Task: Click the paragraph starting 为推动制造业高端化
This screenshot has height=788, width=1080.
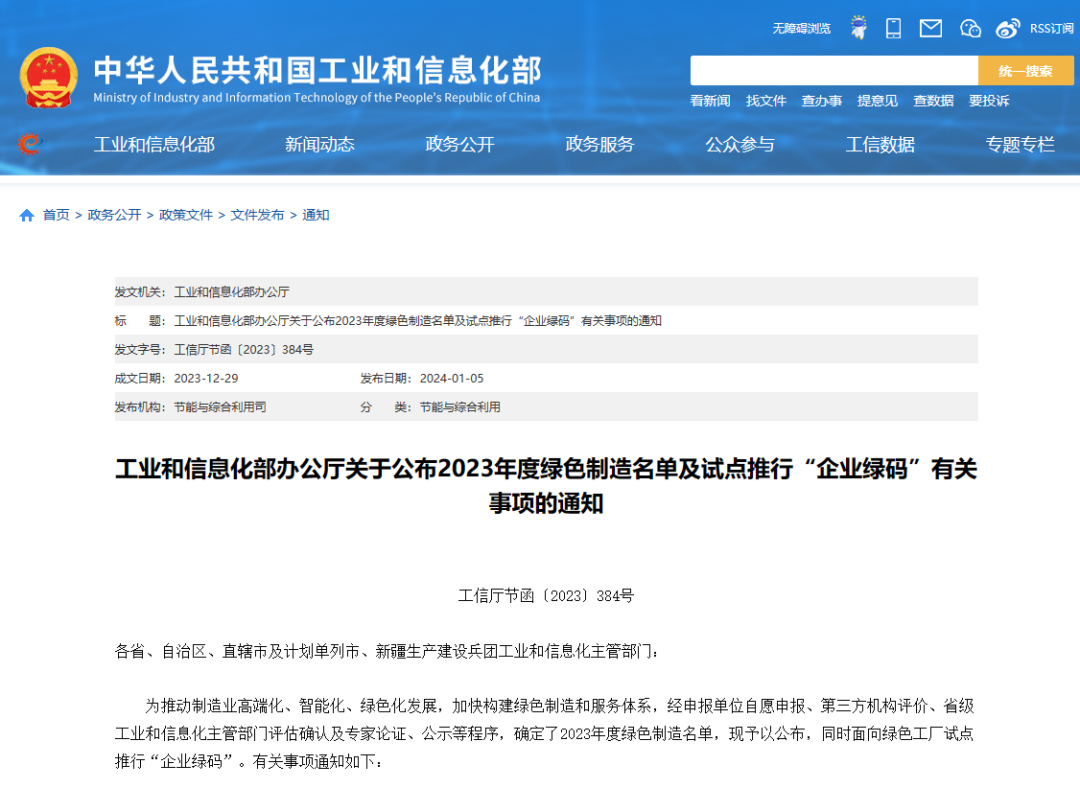Action: click(544, 734)
